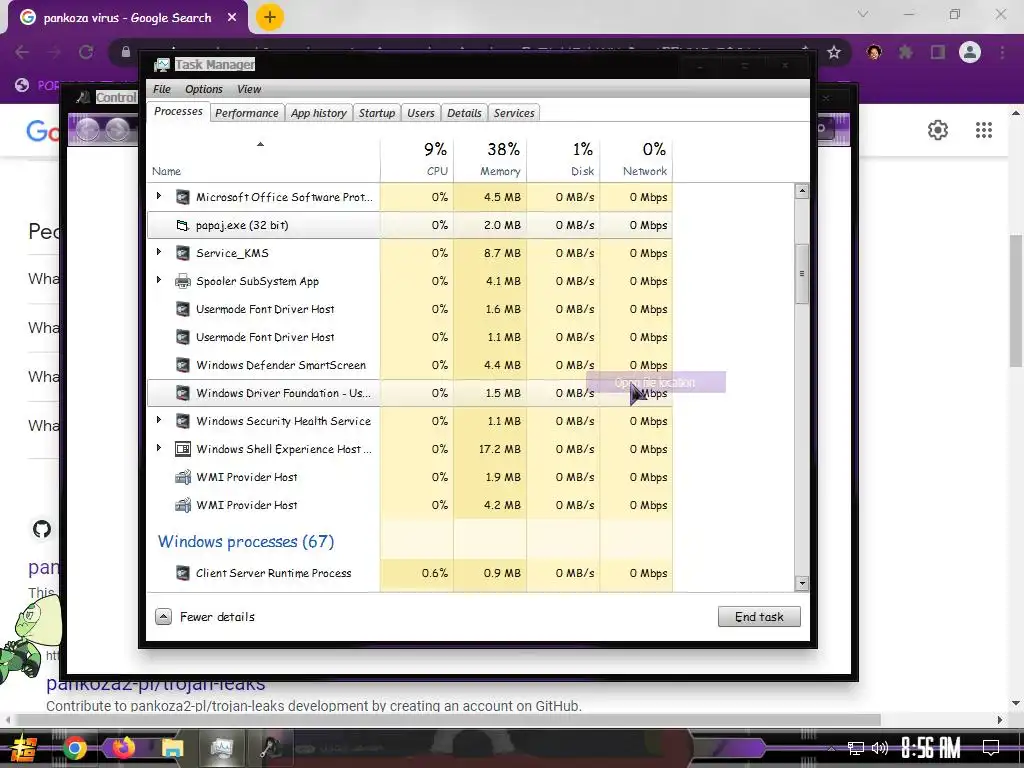Screen dimensions: 1024x768
Task: Click the Windows Security Health Service icon
Action: point(183,421)
